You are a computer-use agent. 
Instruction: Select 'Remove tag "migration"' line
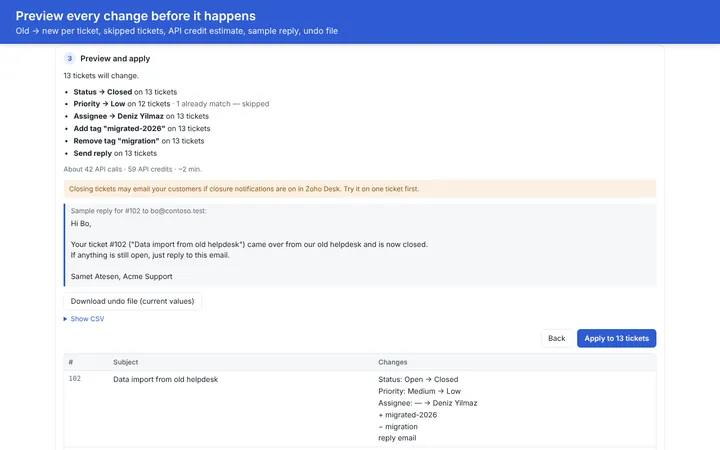click(x=139, y=141)
